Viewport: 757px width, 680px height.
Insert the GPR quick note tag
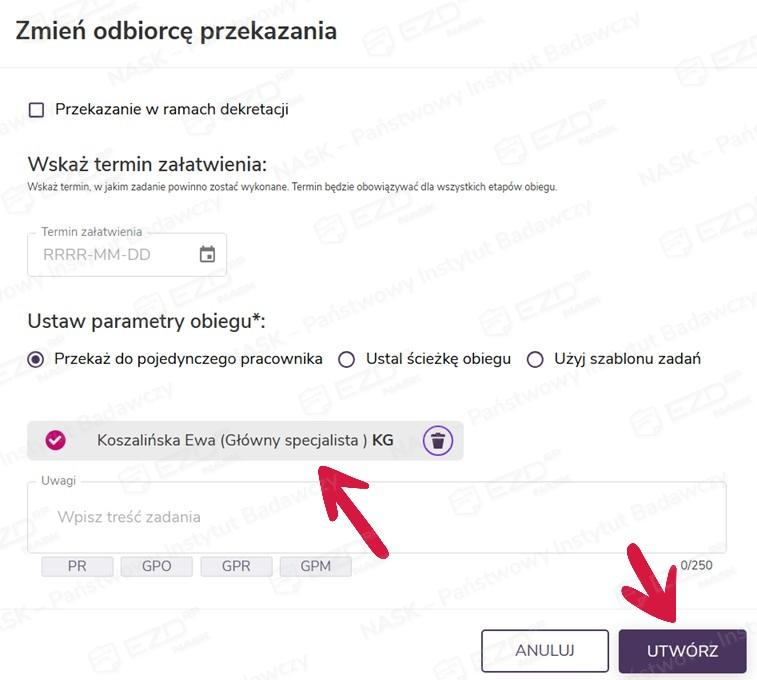[x=236, y=566]
